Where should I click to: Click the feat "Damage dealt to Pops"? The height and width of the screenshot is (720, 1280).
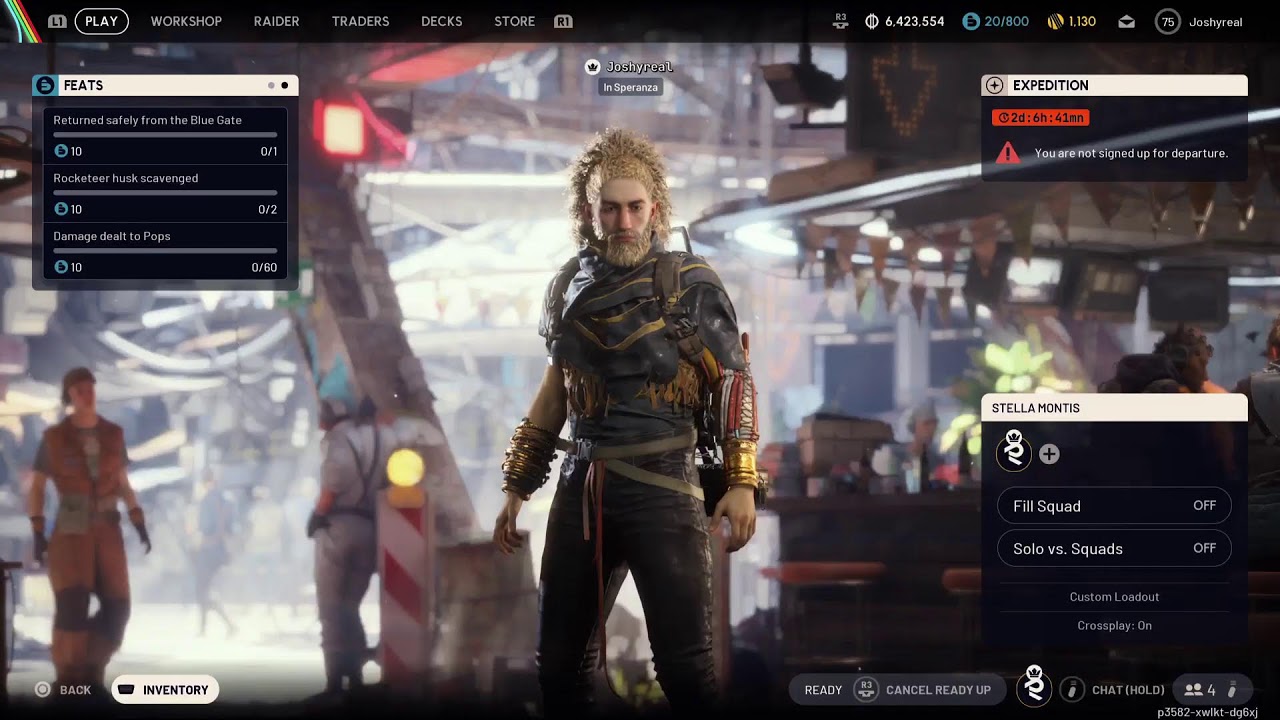(x=112, y=236)
